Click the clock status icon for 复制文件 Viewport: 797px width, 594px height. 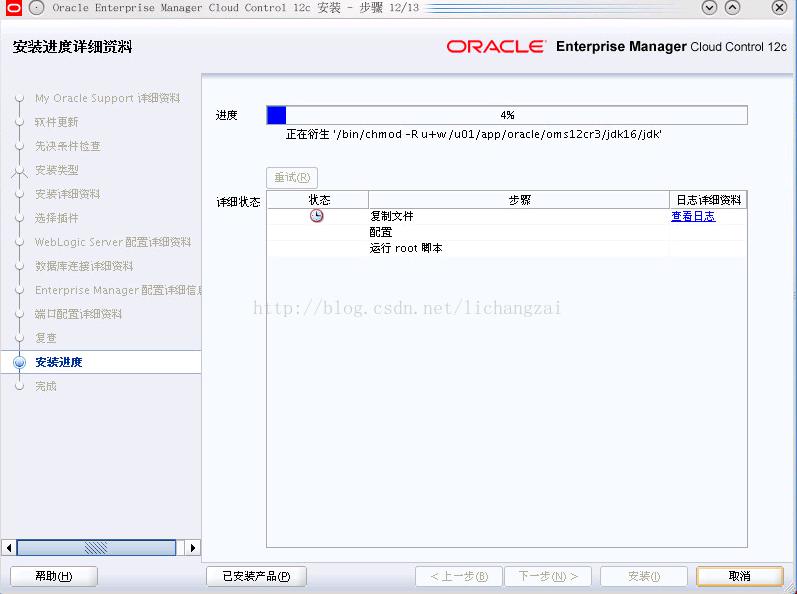click(x=316, y=216)
